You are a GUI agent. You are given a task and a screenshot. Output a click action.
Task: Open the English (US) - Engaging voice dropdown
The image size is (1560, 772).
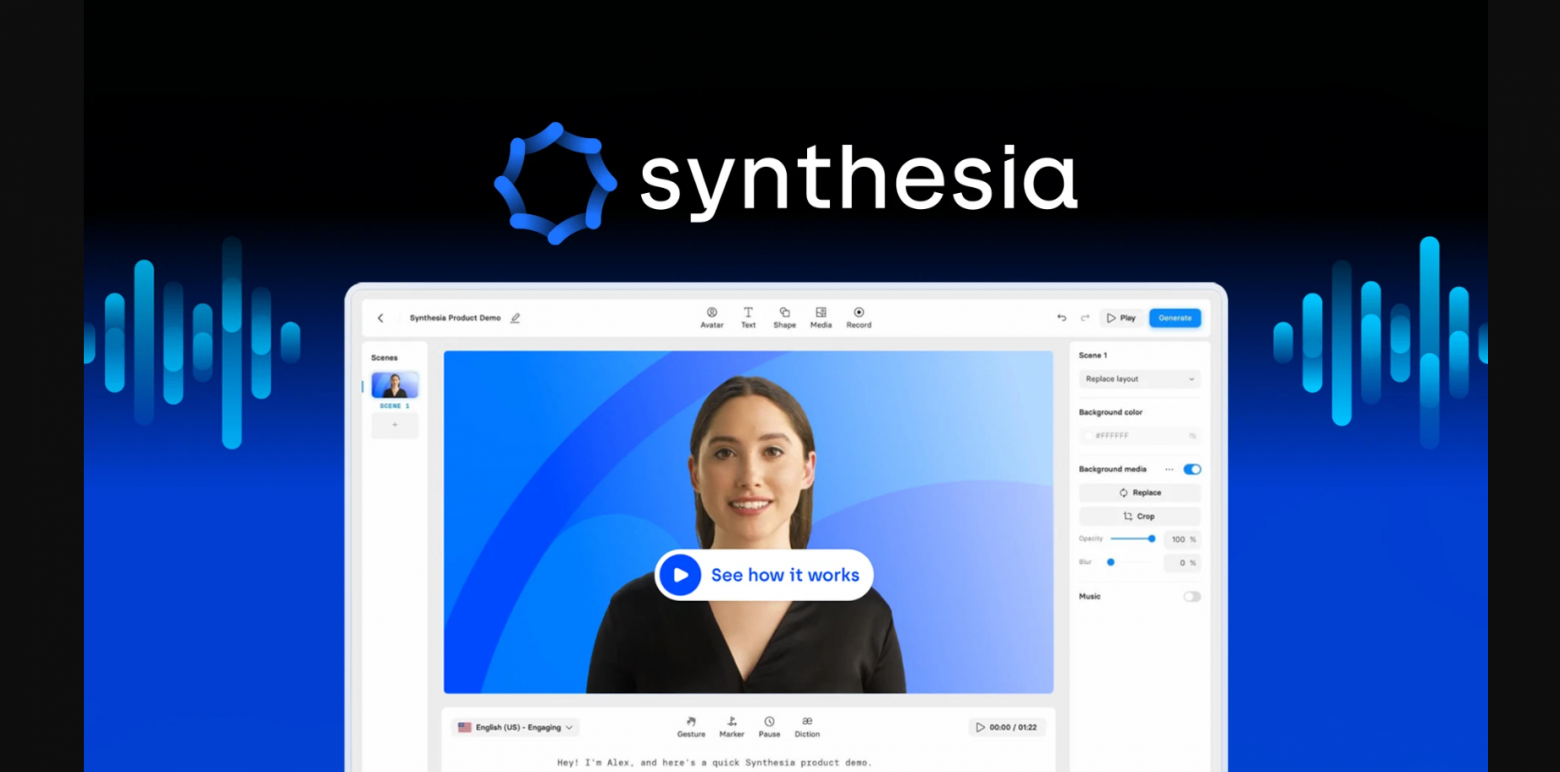tap(516, 728)
